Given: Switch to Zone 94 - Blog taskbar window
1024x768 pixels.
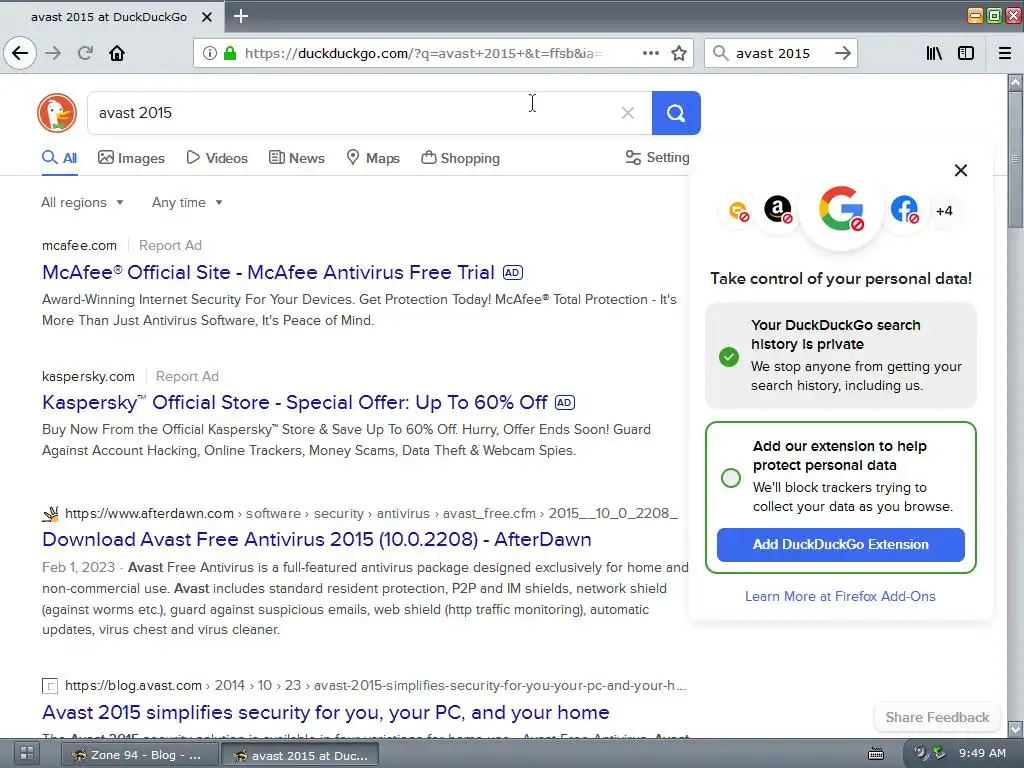Looking at the screenshot, I should (x=138, y=755).
